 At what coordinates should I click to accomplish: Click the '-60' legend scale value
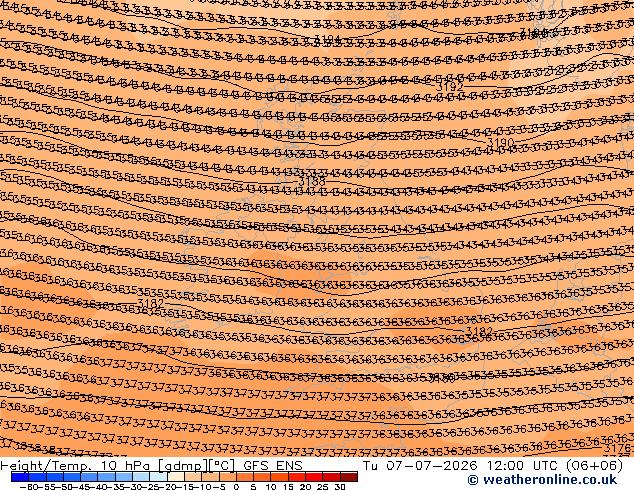click(x=28, y=486)
